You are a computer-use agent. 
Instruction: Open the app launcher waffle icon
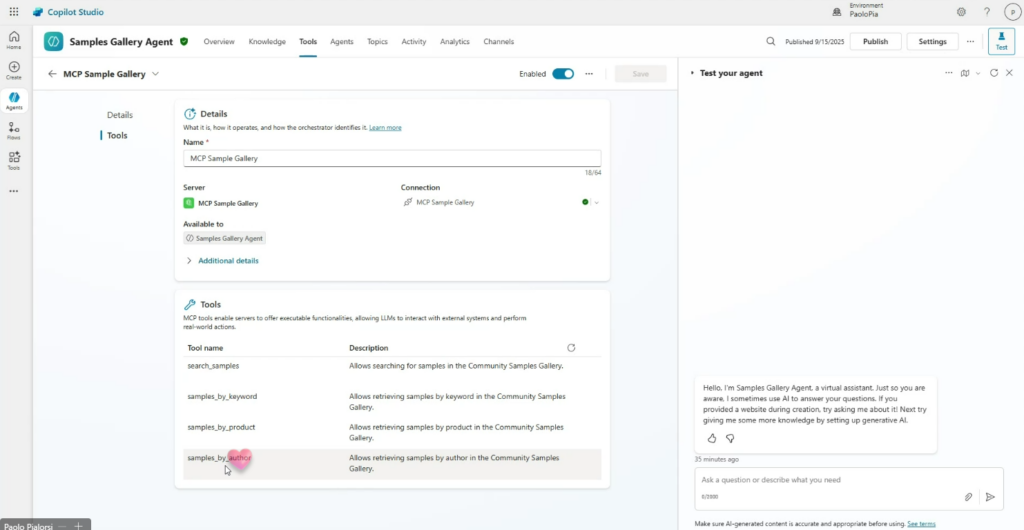coord(14,12)
